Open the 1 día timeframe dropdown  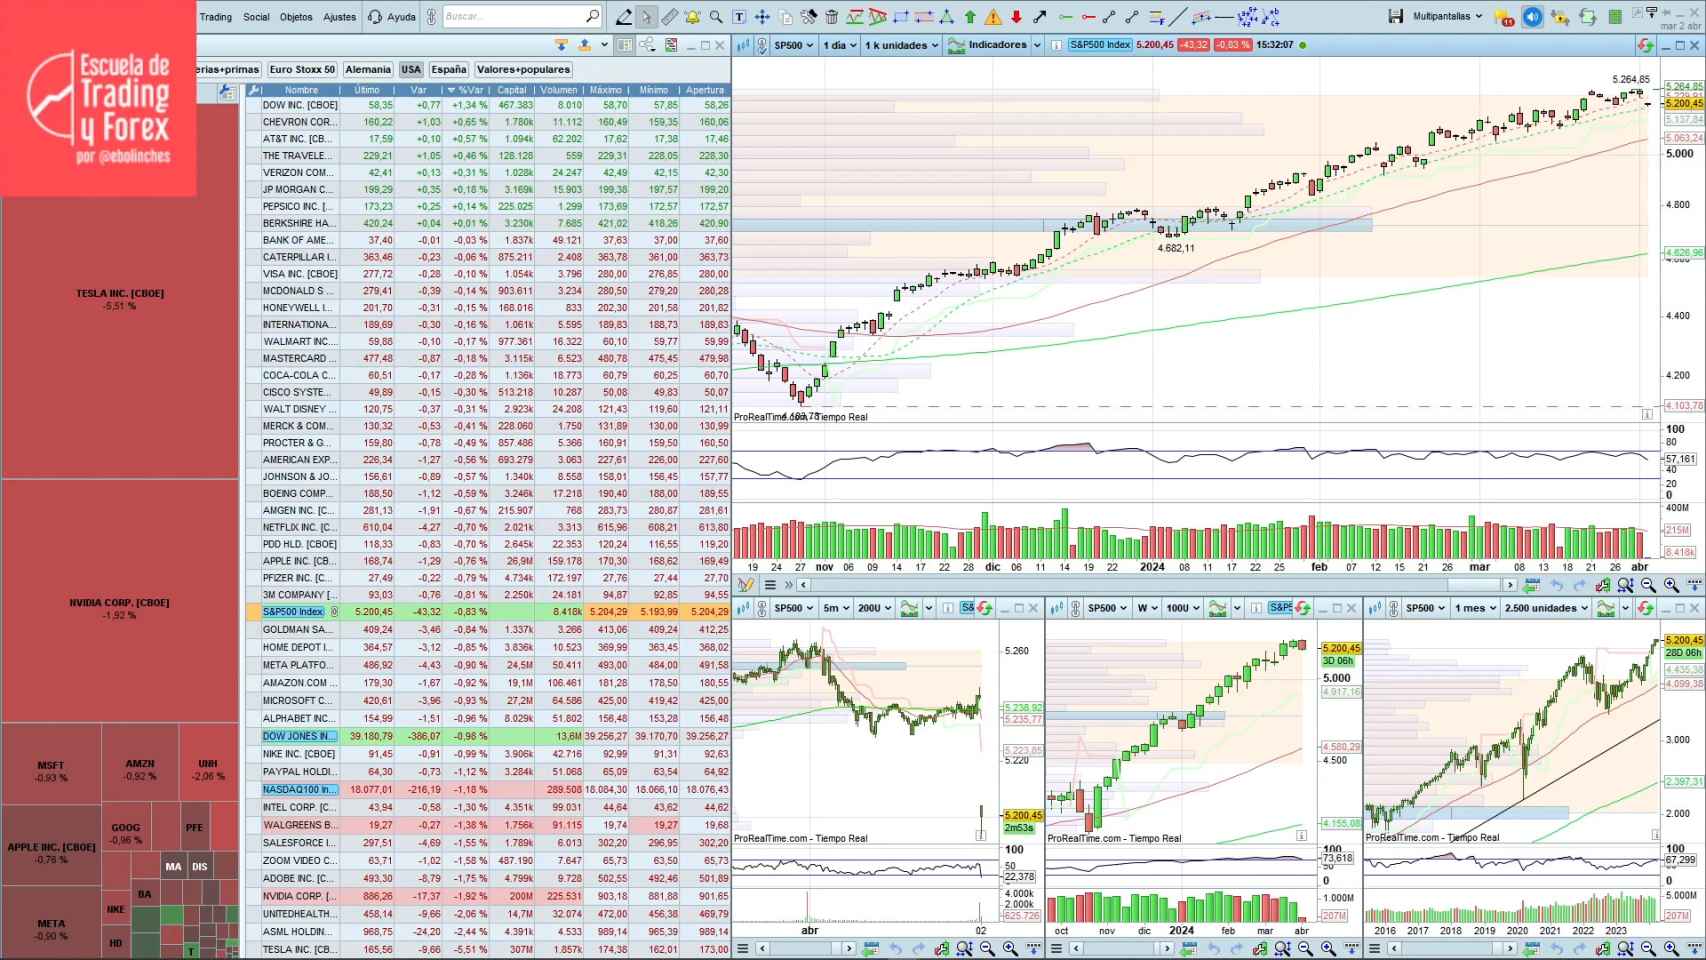click(x=839, y=44)
